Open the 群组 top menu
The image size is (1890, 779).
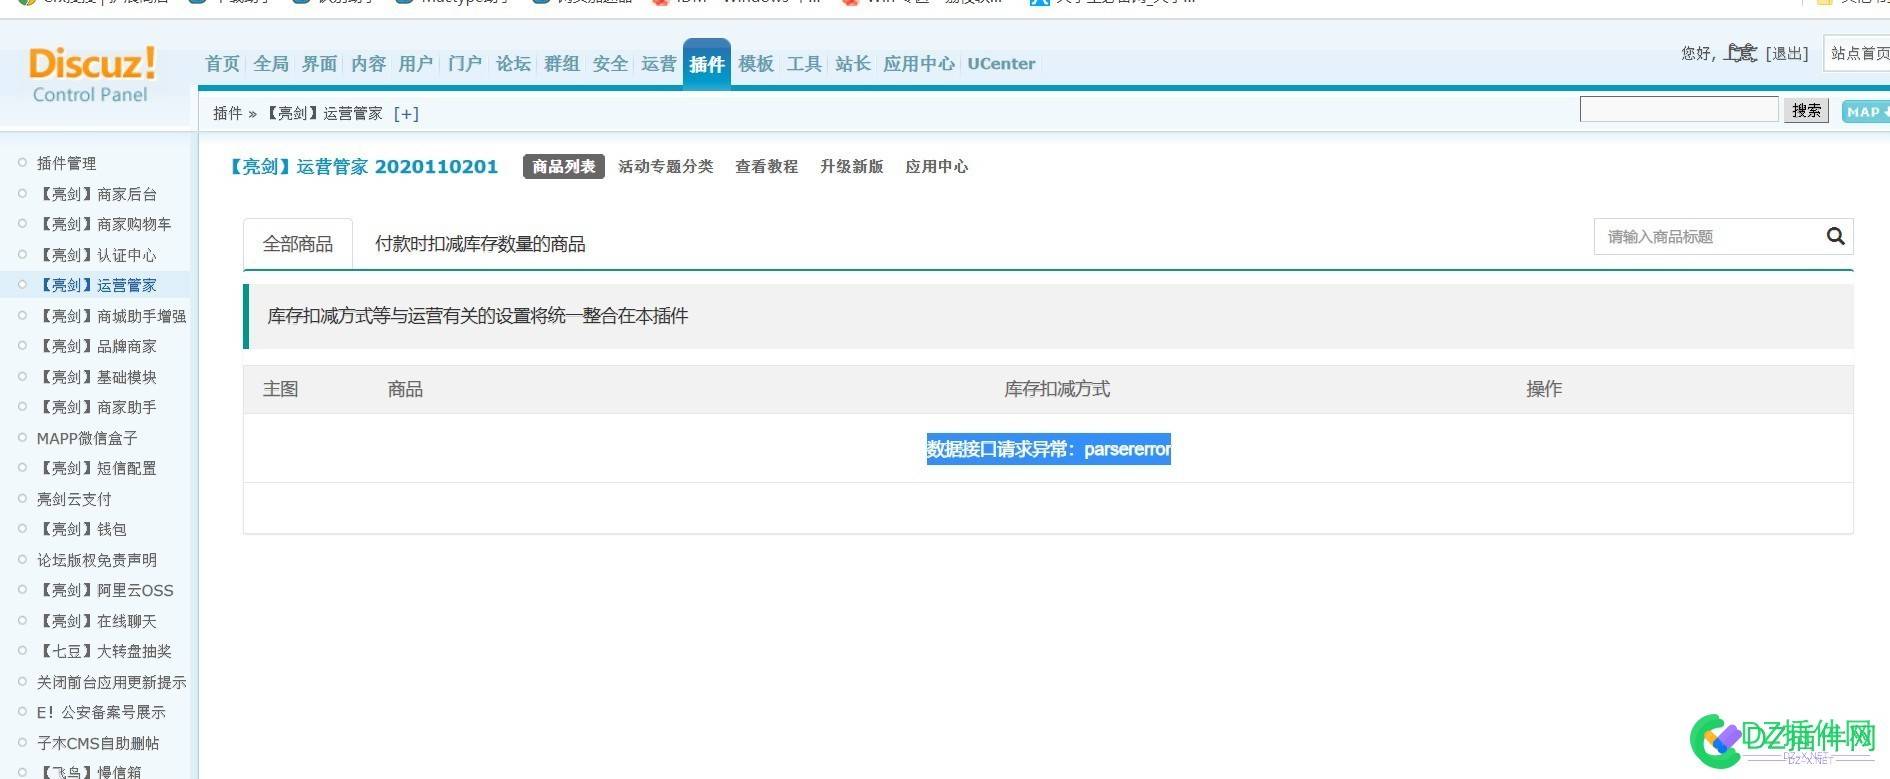pos(562,64)
